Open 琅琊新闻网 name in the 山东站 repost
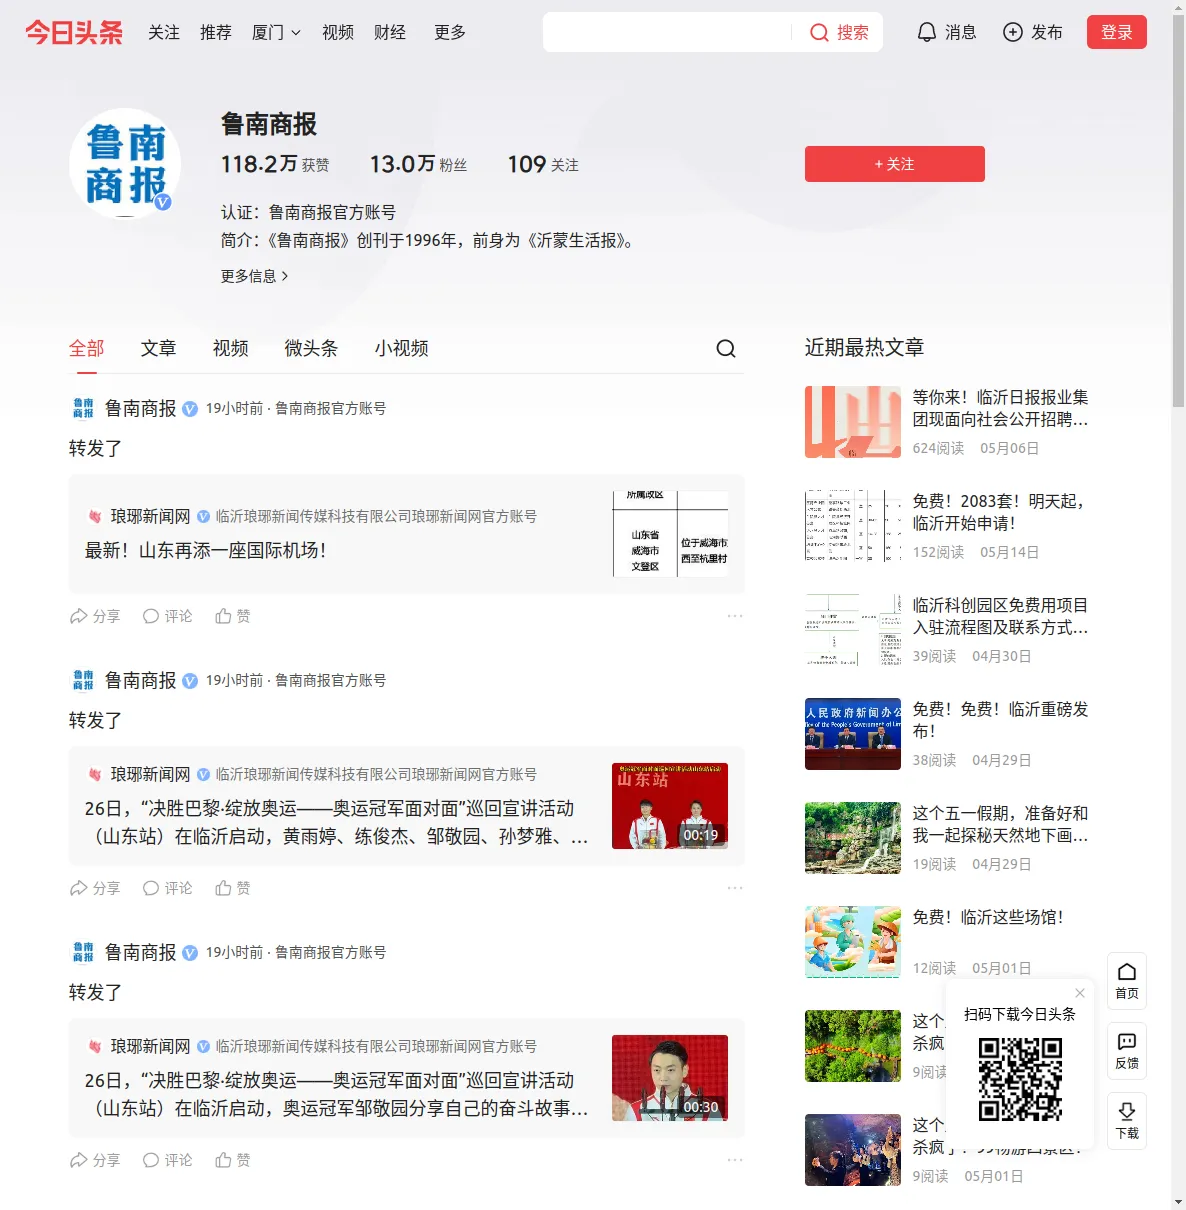 coord(150,774)
